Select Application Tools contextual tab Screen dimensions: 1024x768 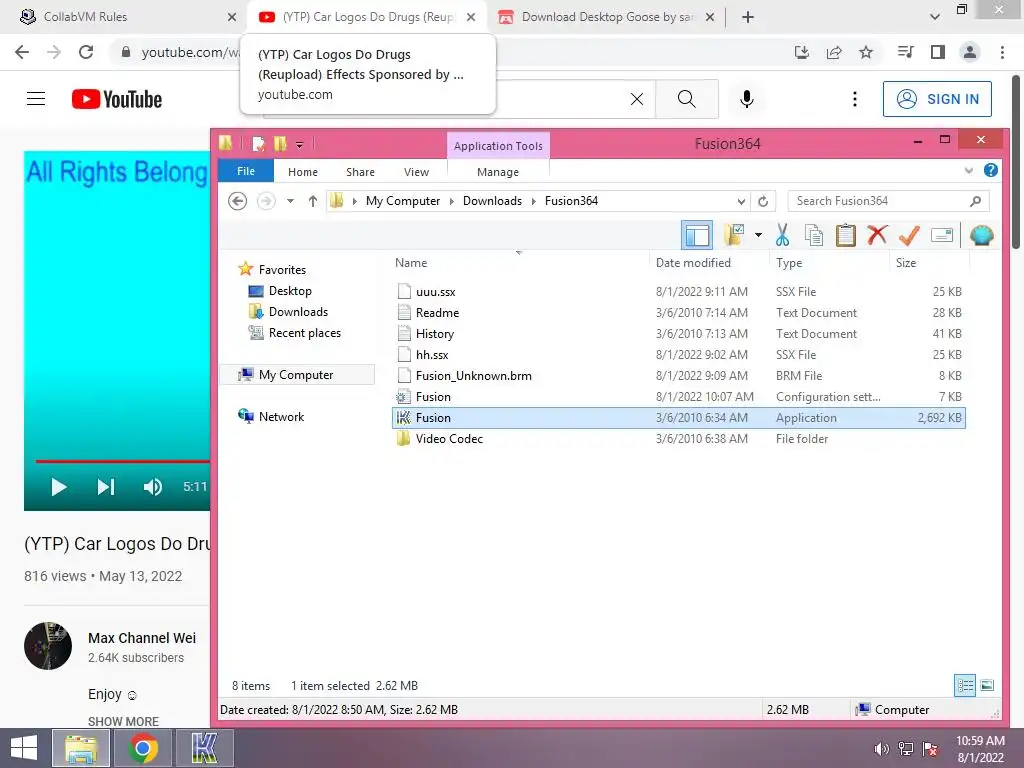tap(498, 146)
